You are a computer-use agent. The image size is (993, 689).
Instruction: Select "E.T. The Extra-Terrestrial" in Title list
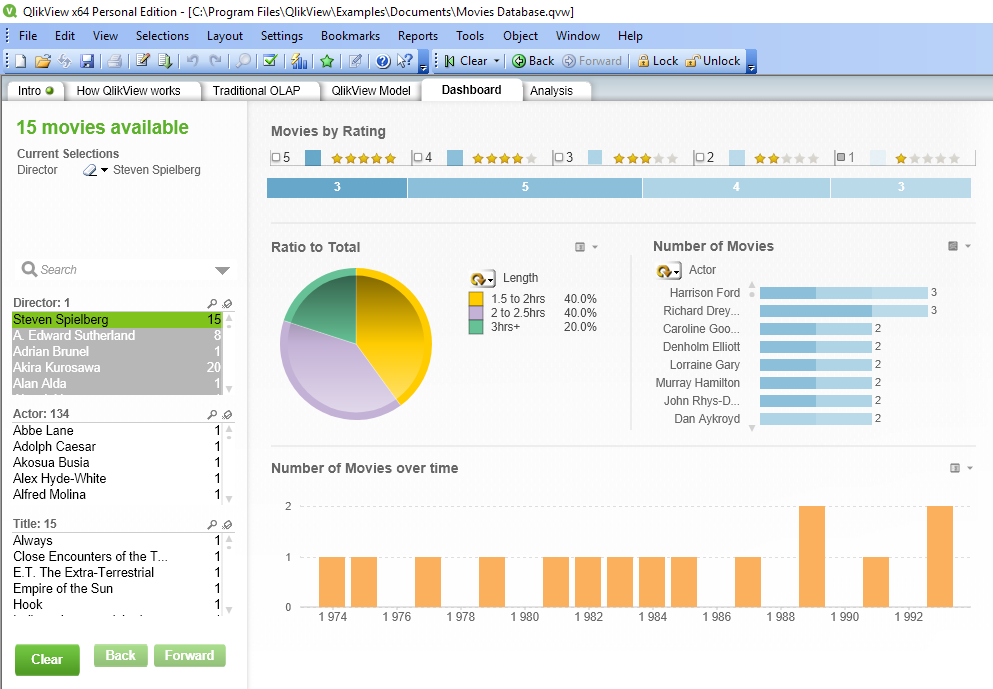[117, 572]
